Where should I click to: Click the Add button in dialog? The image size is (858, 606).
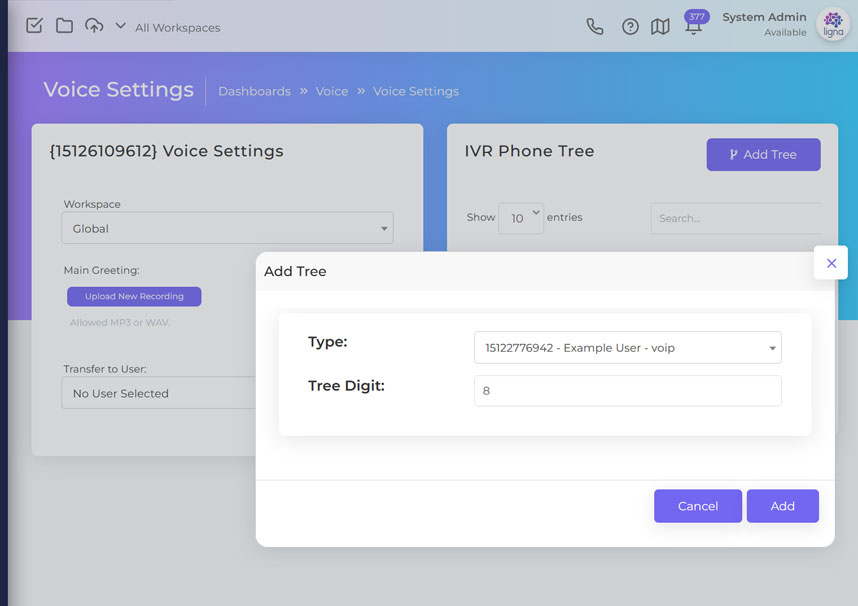point(782,506)
